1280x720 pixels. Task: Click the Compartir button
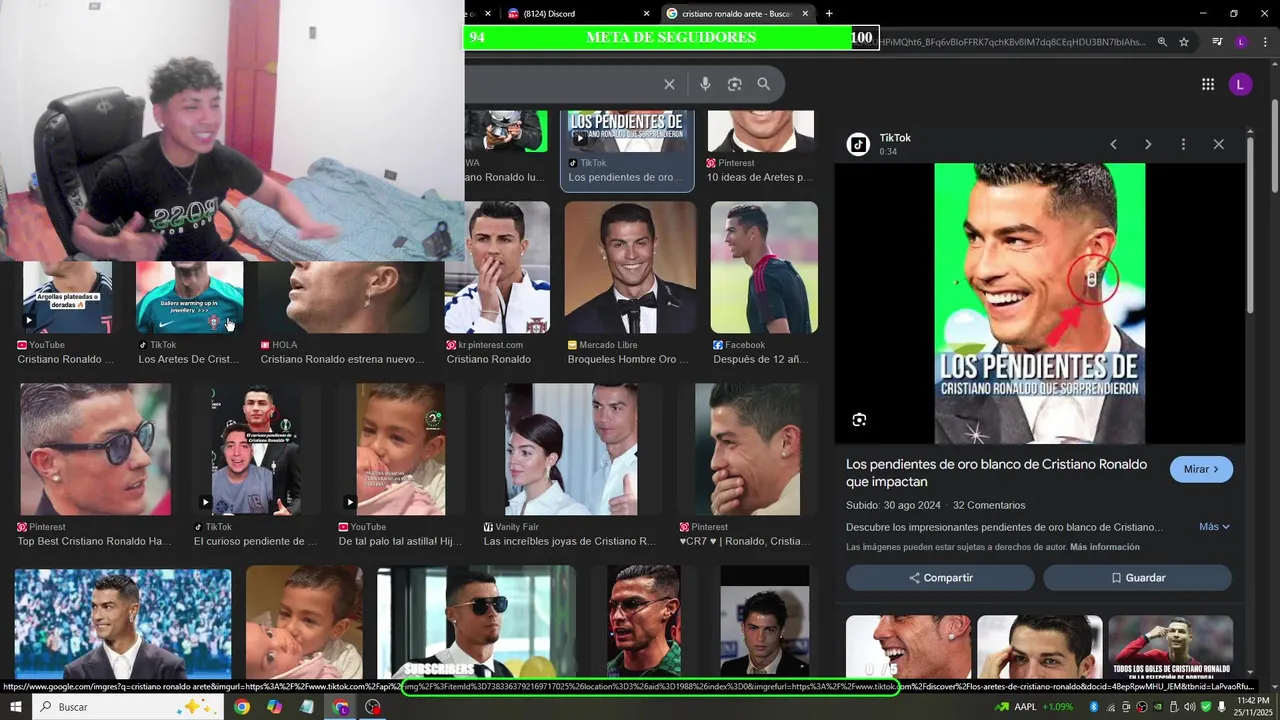coord(940,578)
